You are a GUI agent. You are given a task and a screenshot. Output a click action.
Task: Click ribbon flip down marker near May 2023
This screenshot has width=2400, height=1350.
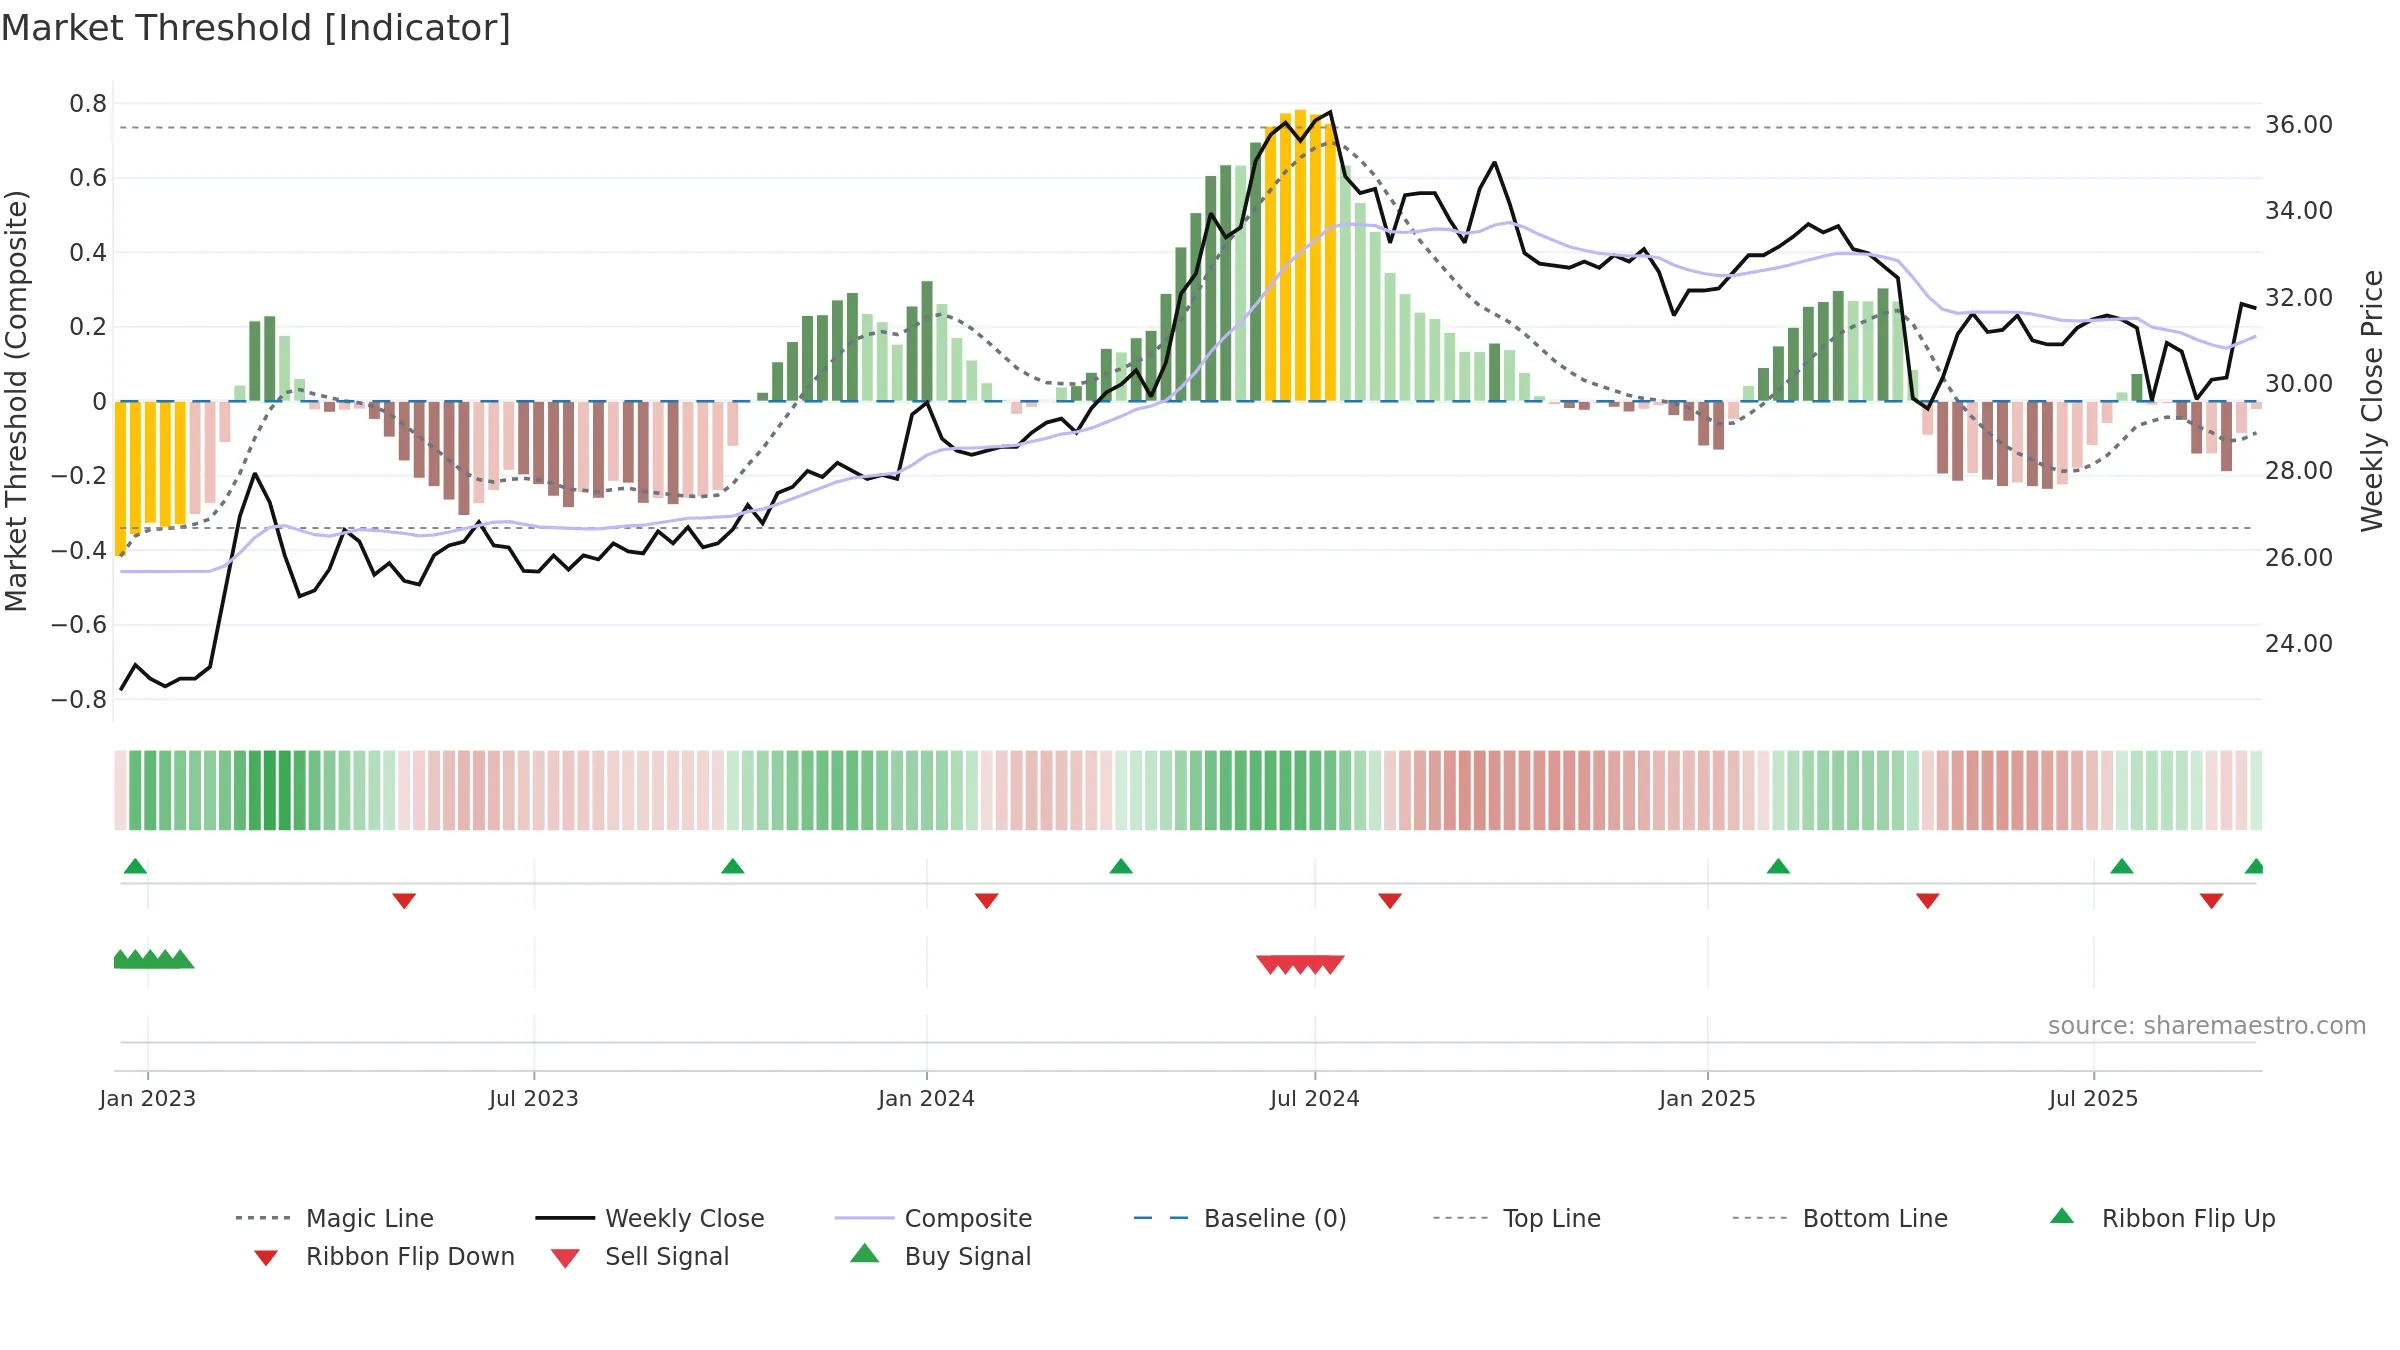pos(404,901)
